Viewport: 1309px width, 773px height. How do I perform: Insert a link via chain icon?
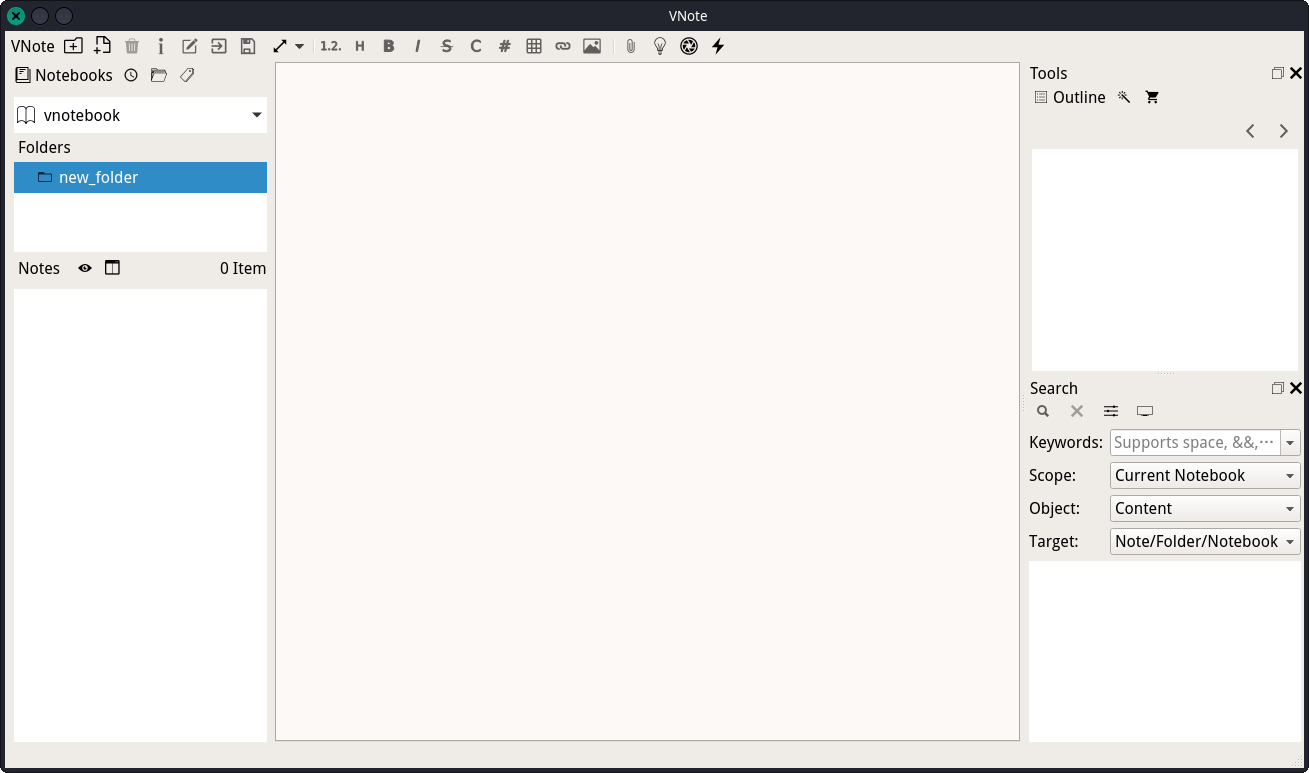point(563,46)
